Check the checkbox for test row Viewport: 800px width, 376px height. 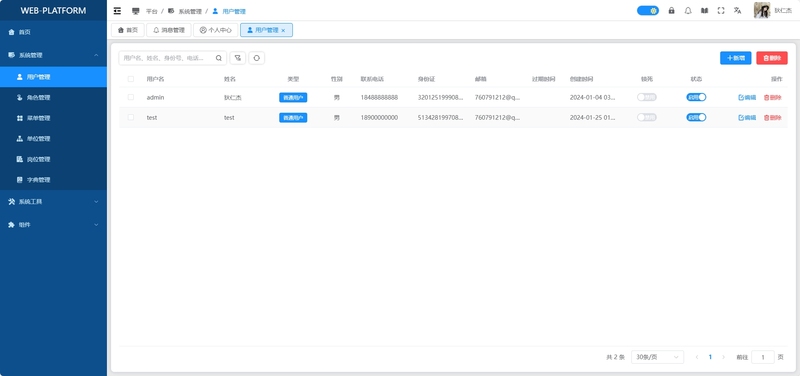(x=131, y=117)
